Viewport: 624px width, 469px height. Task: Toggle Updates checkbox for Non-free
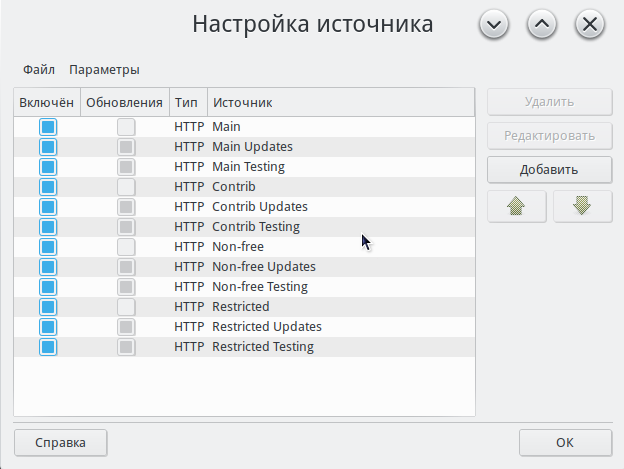[x=126, y=247]
